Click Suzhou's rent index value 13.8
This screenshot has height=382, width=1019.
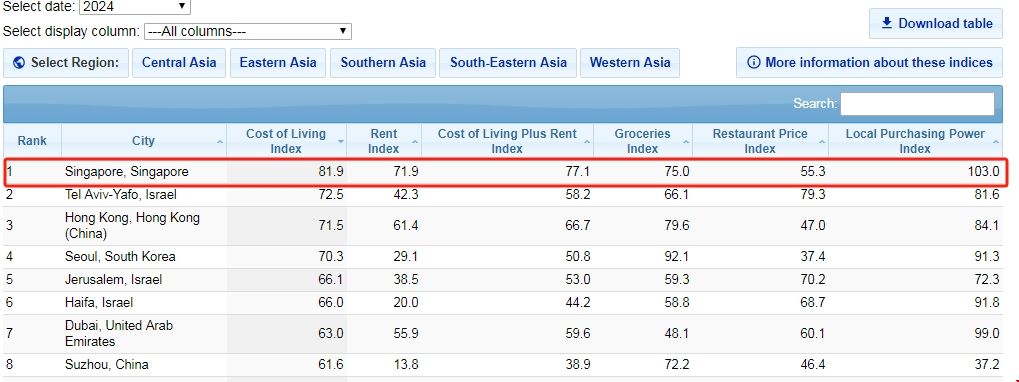point(406,364)
